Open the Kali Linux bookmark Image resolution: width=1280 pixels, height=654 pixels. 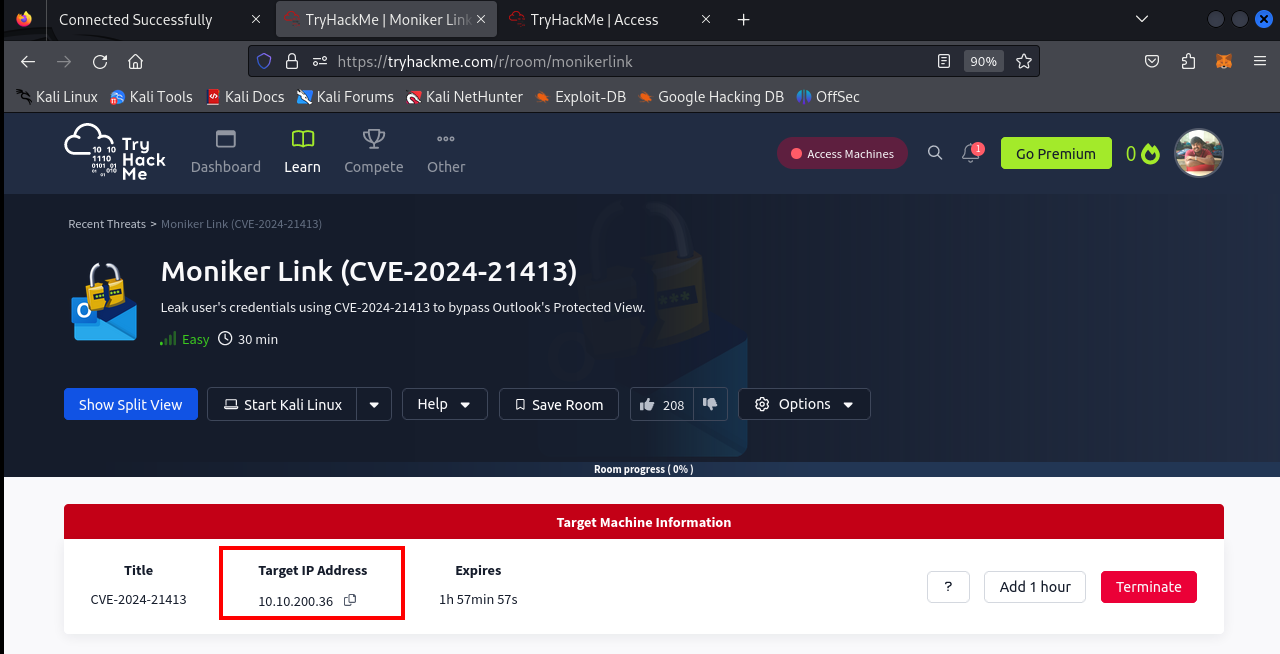click(57, 97)
